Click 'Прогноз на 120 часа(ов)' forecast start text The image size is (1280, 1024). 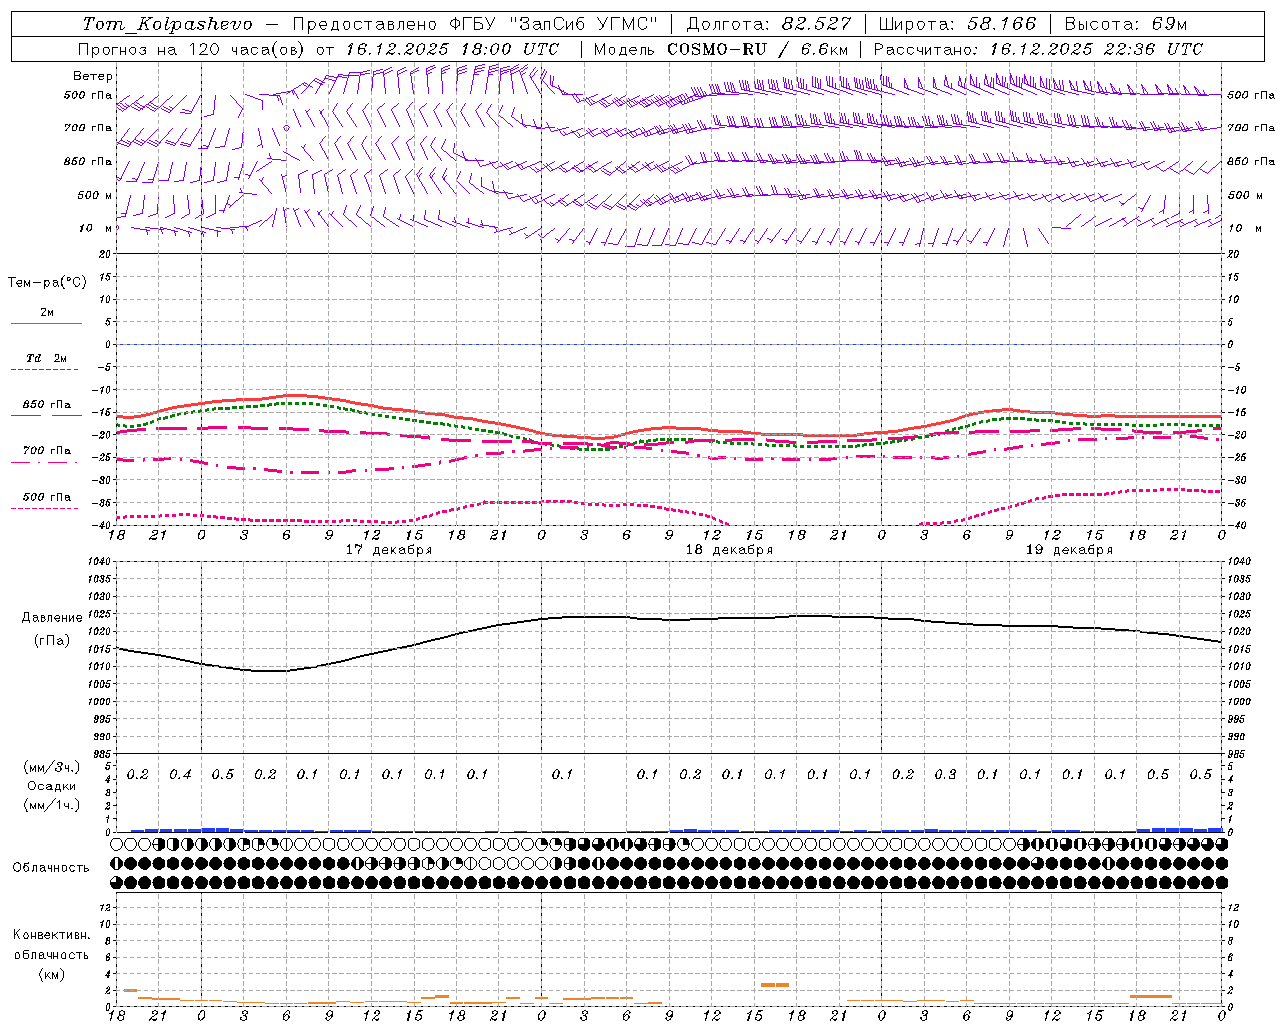point(193,49)
